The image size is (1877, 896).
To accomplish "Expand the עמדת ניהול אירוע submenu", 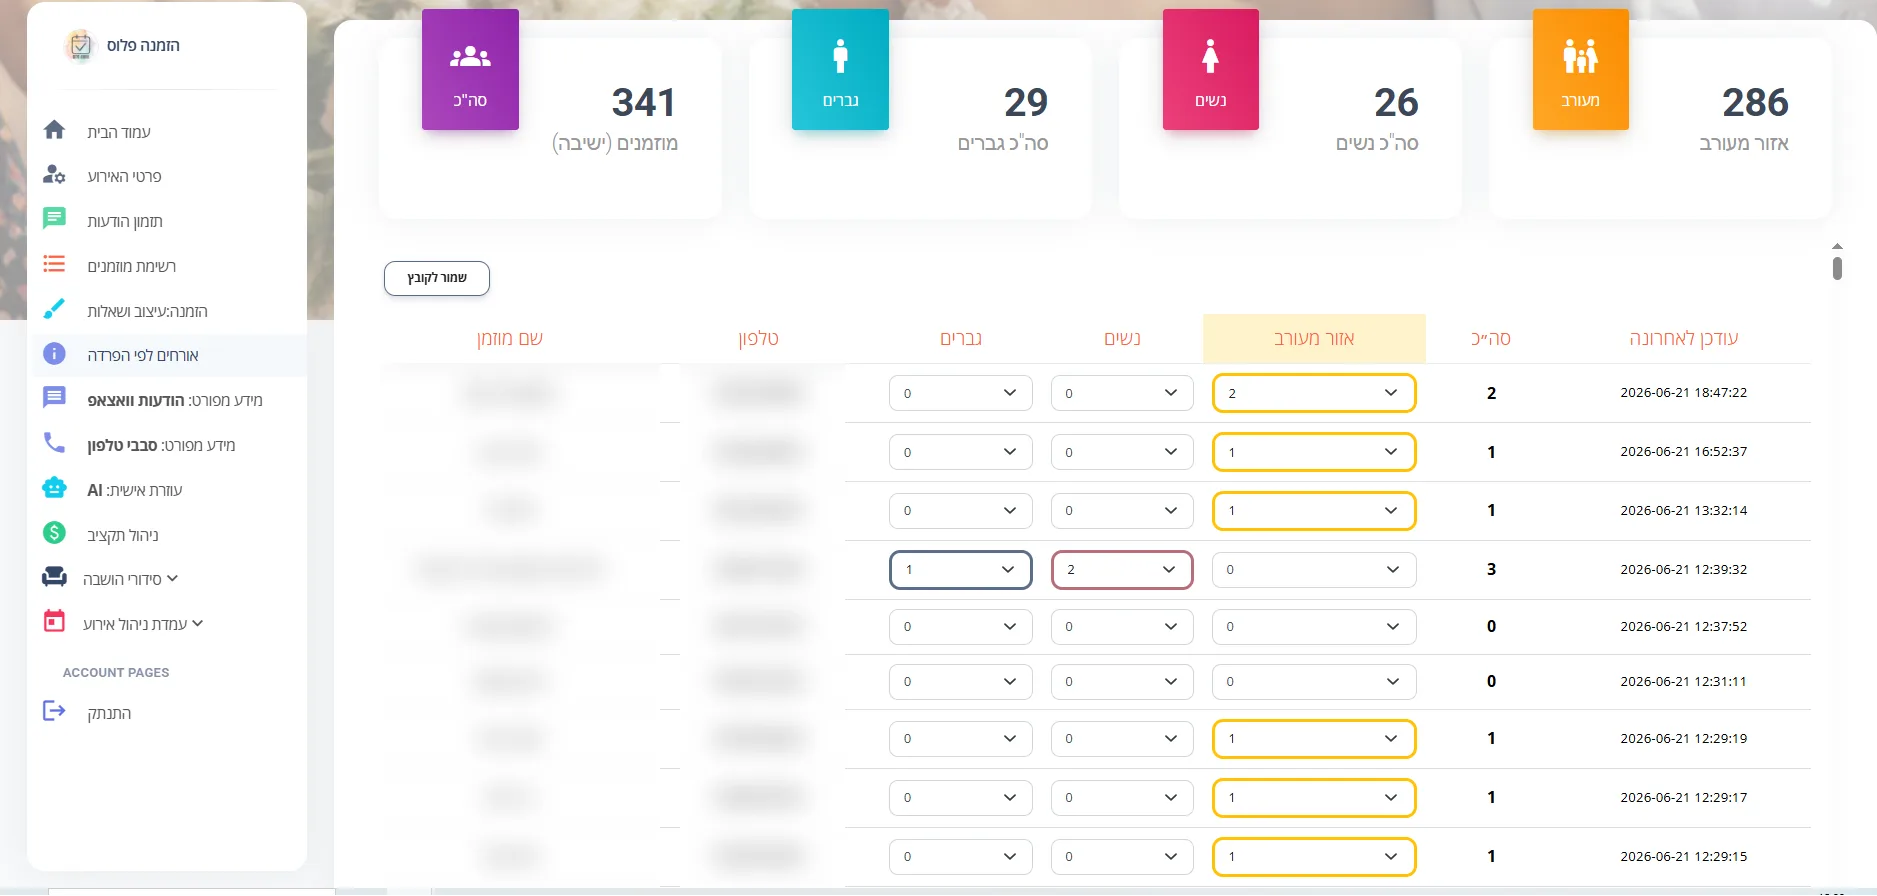I will 142,624.
